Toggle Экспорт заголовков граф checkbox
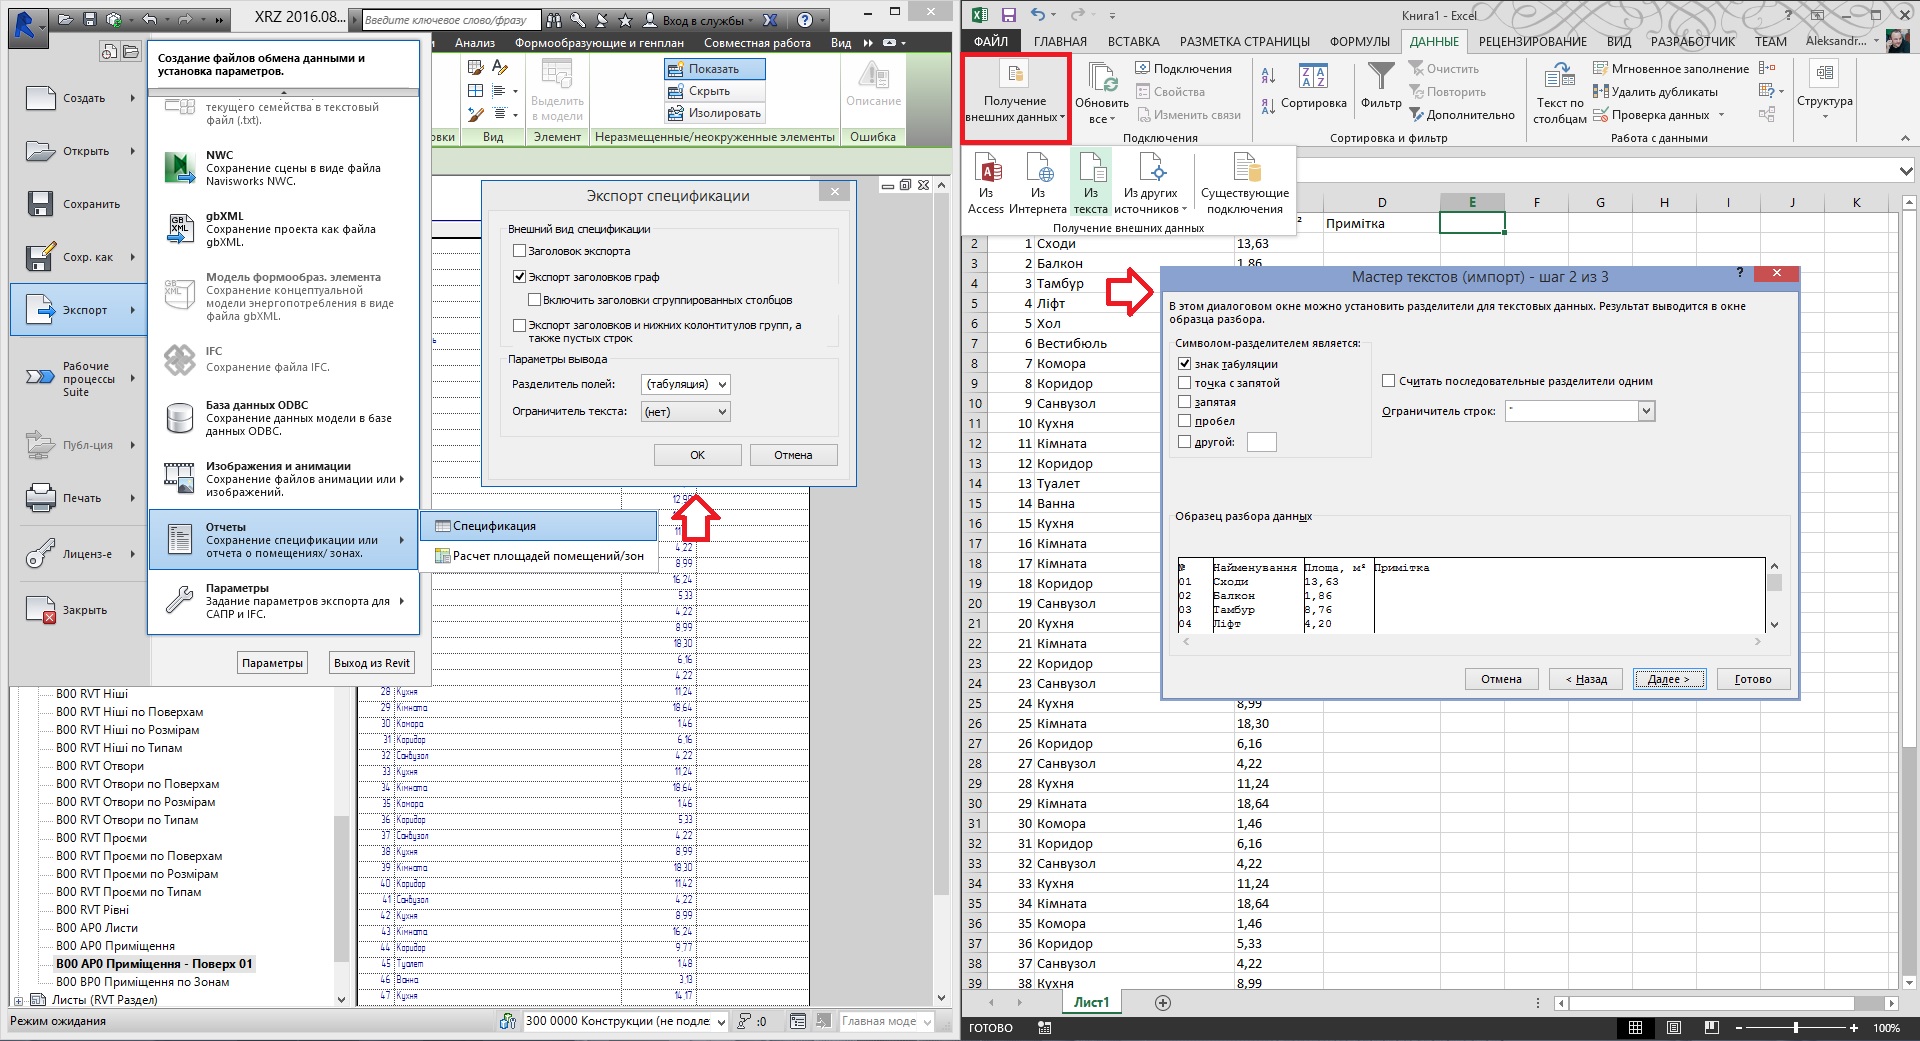 [519, 277]
